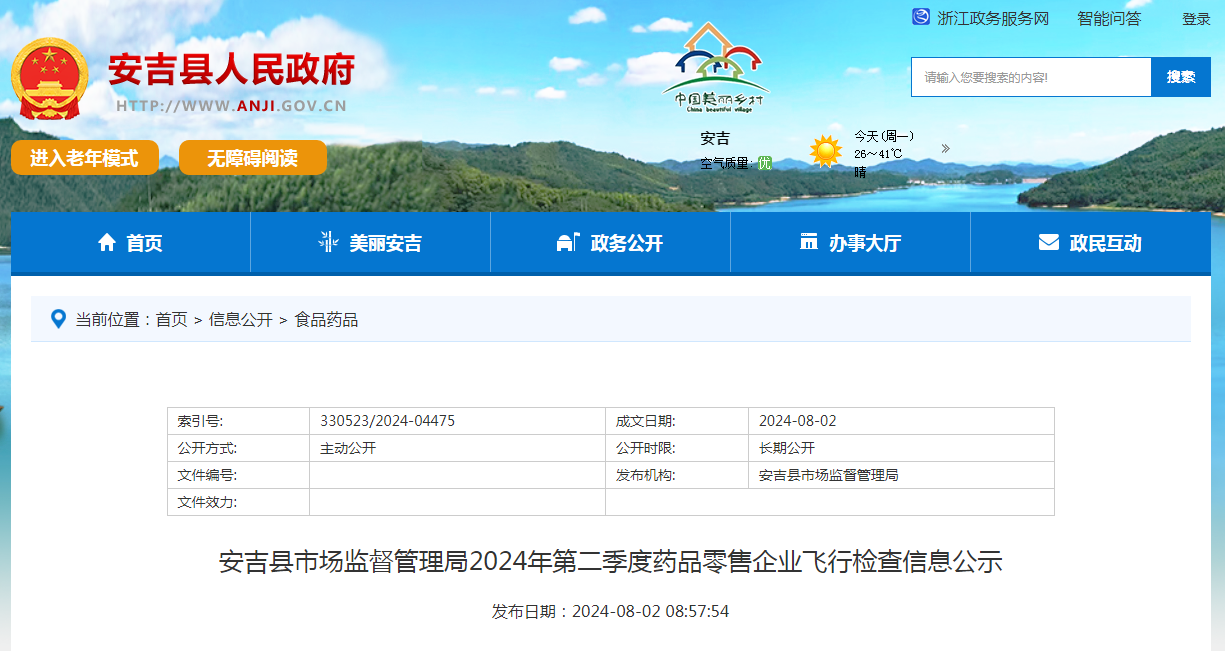Image resolution: width=1225 pixels, height=651 pixels.
Task: Click the 公开方式 label cell
Action: 238,448
